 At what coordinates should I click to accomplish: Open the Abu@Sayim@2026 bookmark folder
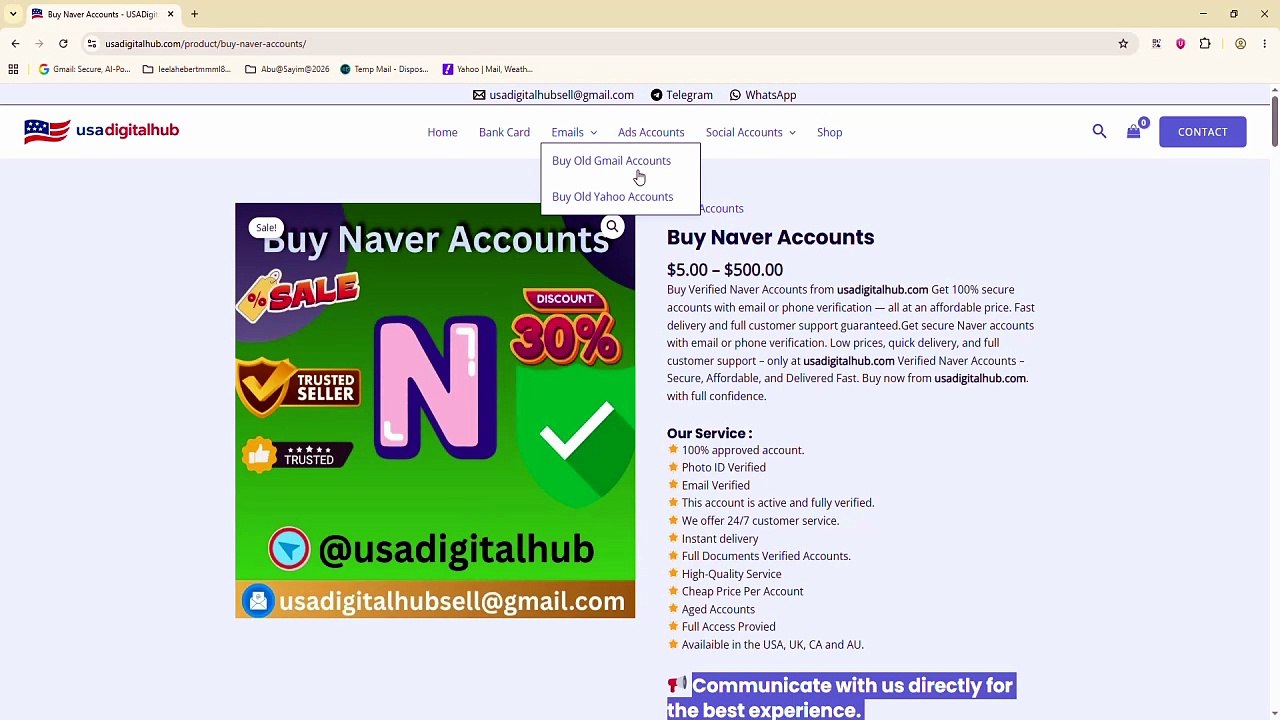pyautogui.click(x=286, y=69)
